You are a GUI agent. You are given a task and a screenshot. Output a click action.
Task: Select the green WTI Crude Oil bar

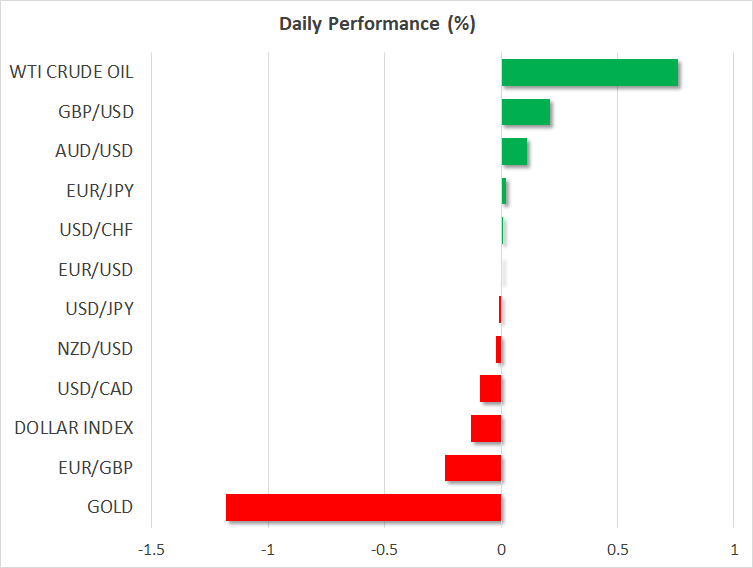point(589,73)
